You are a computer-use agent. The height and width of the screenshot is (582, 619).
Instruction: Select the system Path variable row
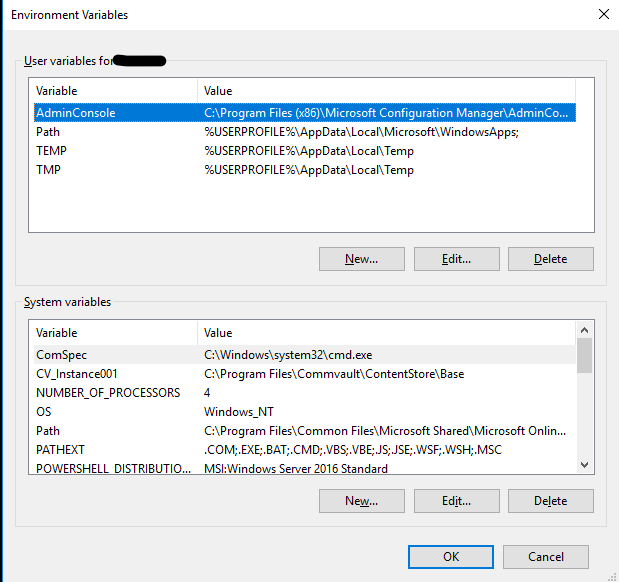[x=305, y=430]
